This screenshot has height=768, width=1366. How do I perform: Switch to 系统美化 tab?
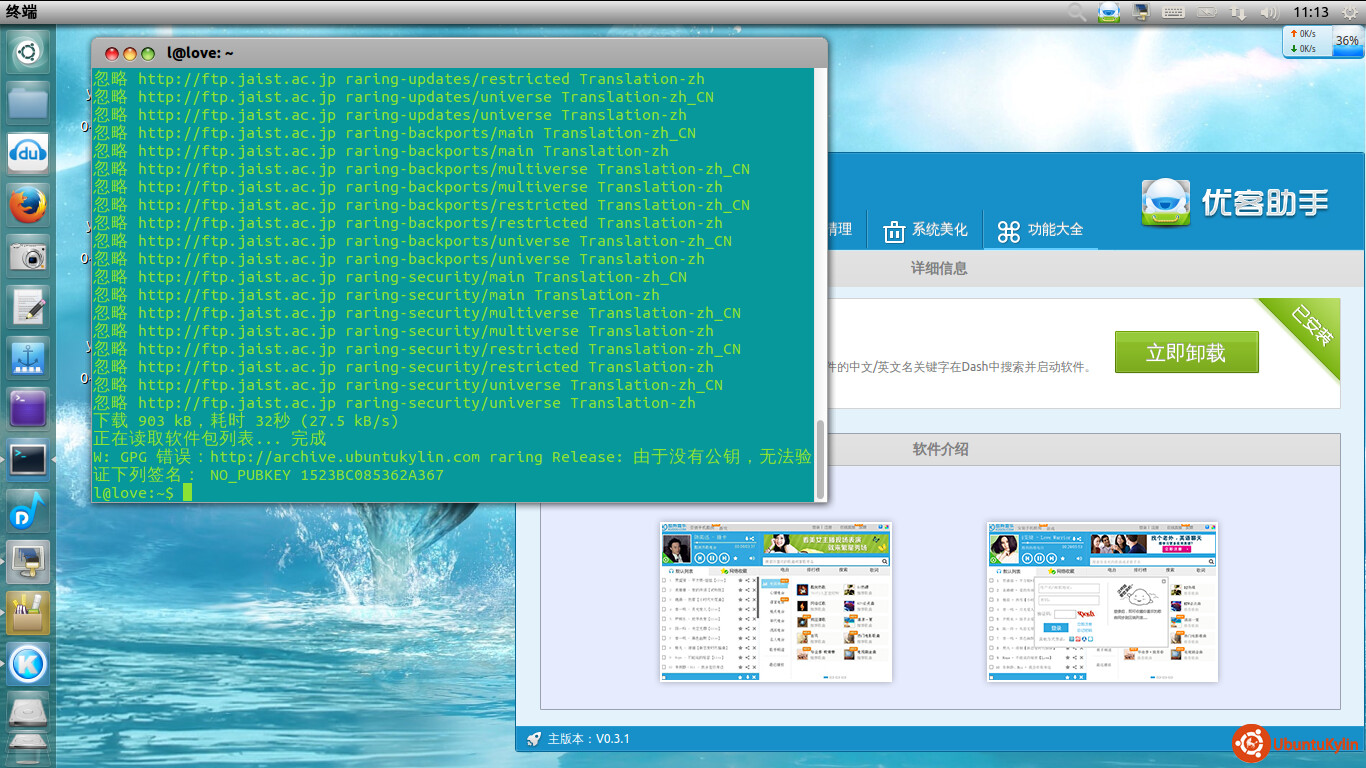point(925,230)
